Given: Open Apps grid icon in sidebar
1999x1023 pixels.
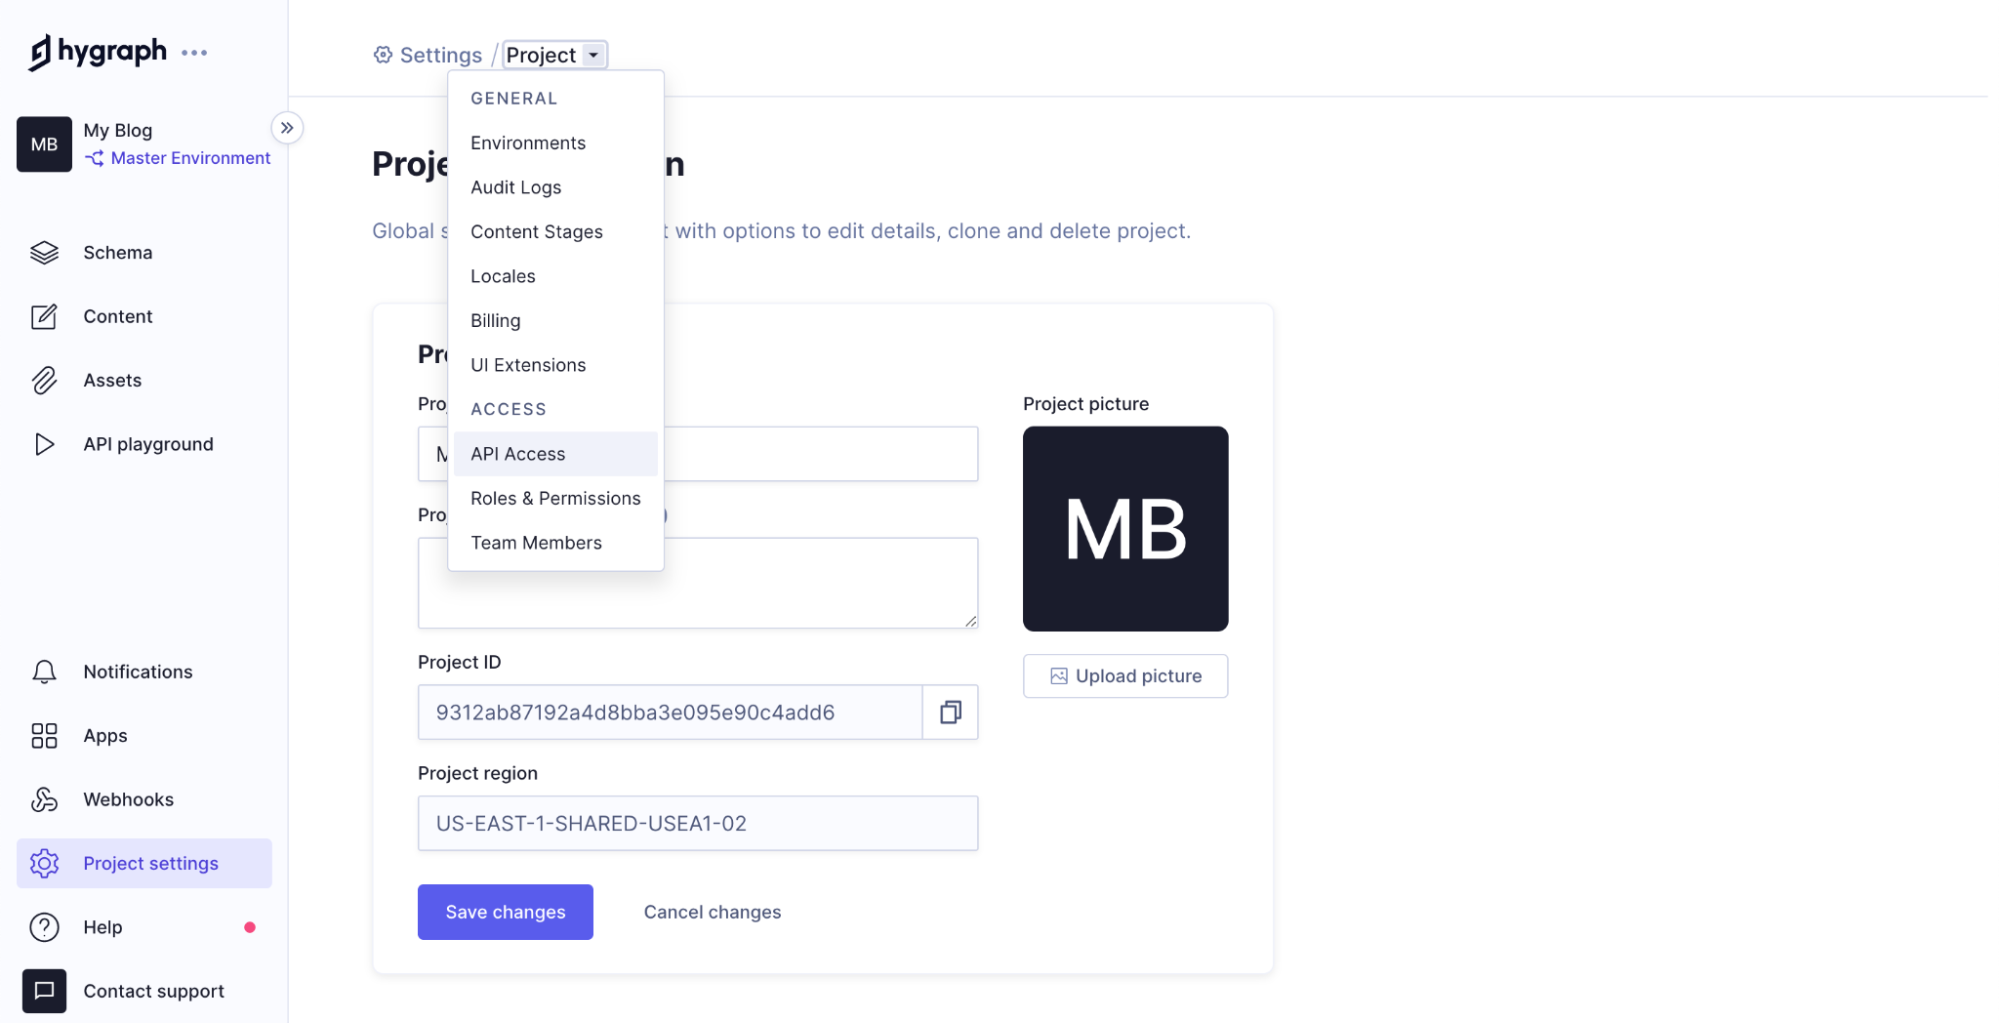Looking at the screenshot, I should [x=44, y=736].
